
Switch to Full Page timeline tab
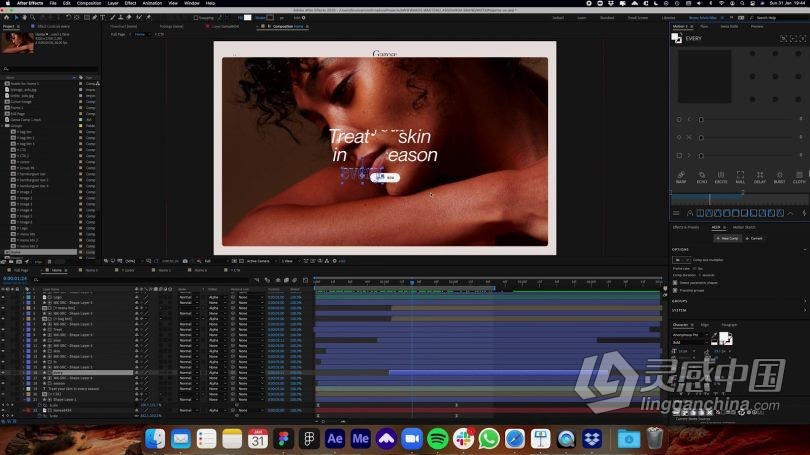[x=21, y=270]
